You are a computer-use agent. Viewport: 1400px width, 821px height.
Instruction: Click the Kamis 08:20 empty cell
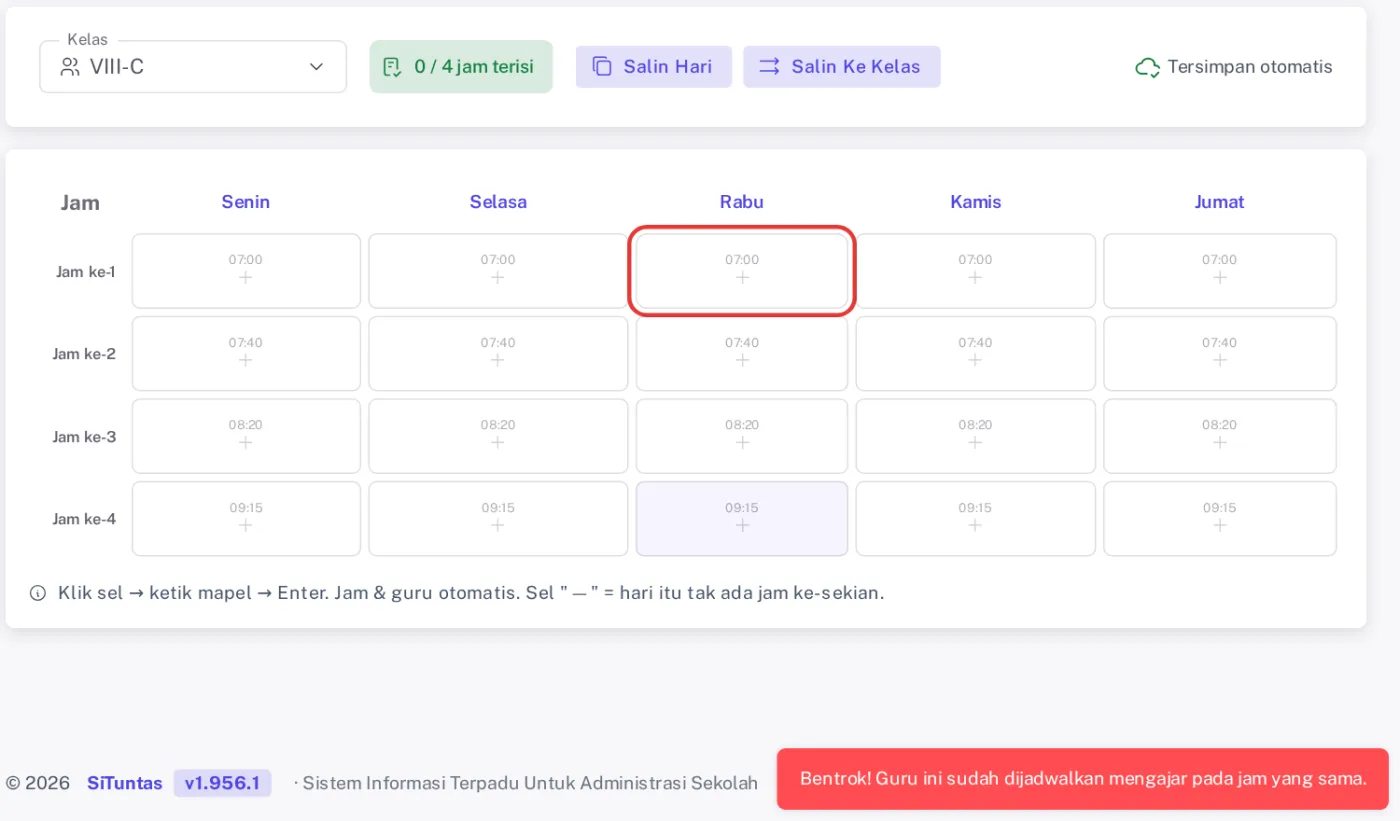point(976,436)
